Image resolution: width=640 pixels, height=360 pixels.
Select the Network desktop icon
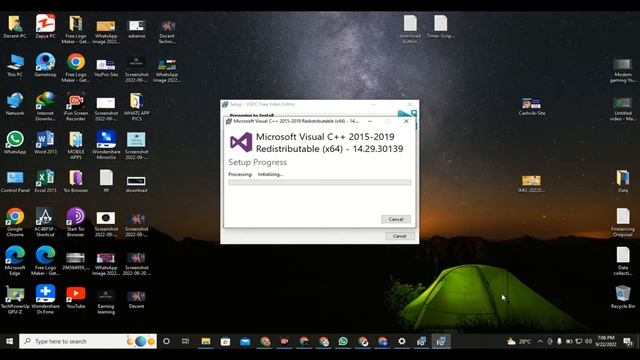15,104
